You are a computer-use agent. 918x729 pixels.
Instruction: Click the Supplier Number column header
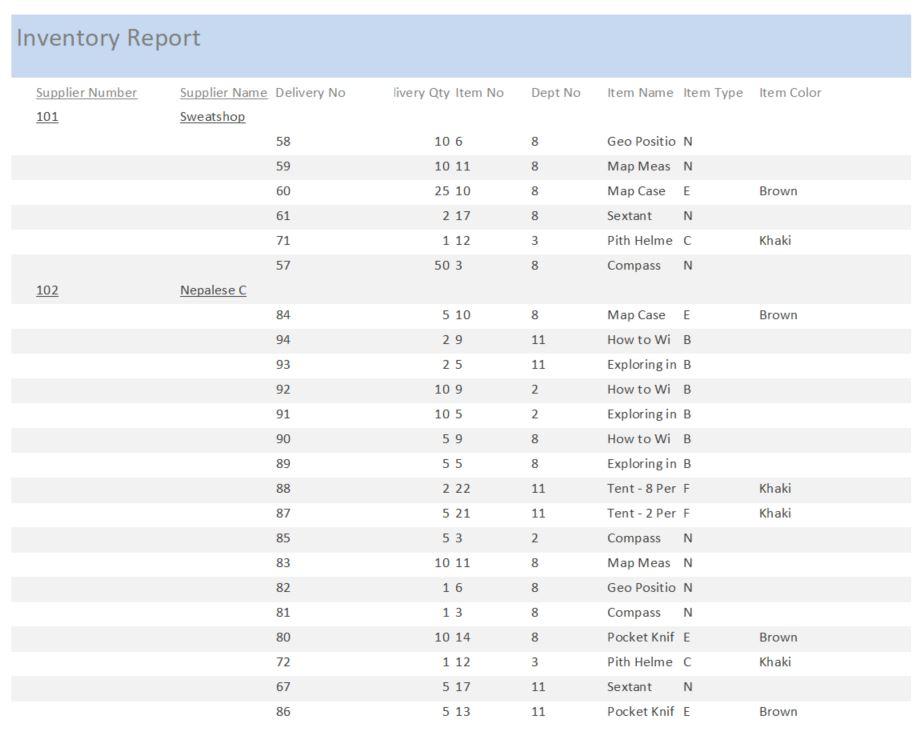pyautogui.click(x=85, y=92)
